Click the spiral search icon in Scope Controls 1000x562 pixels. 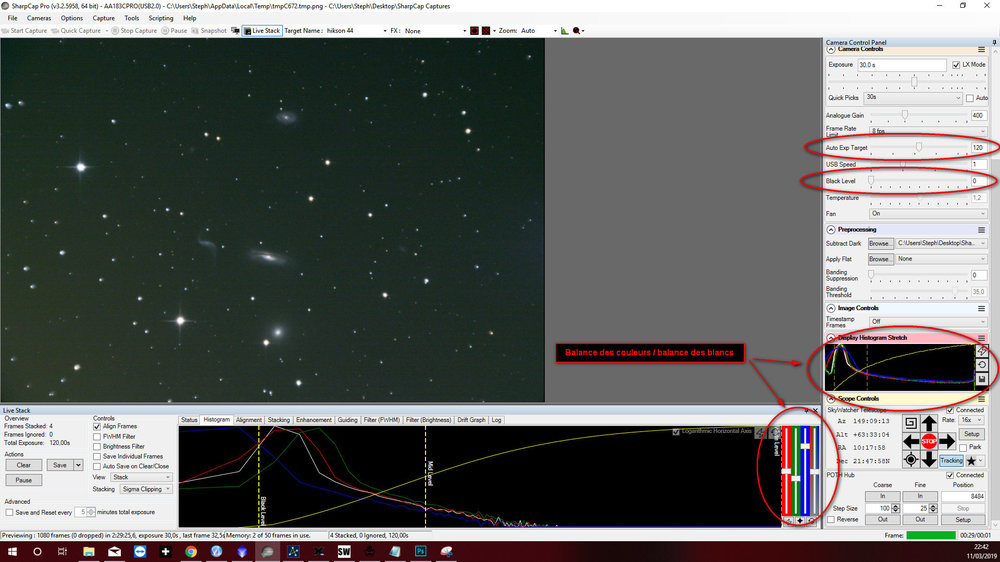click(x=911, y=423)
